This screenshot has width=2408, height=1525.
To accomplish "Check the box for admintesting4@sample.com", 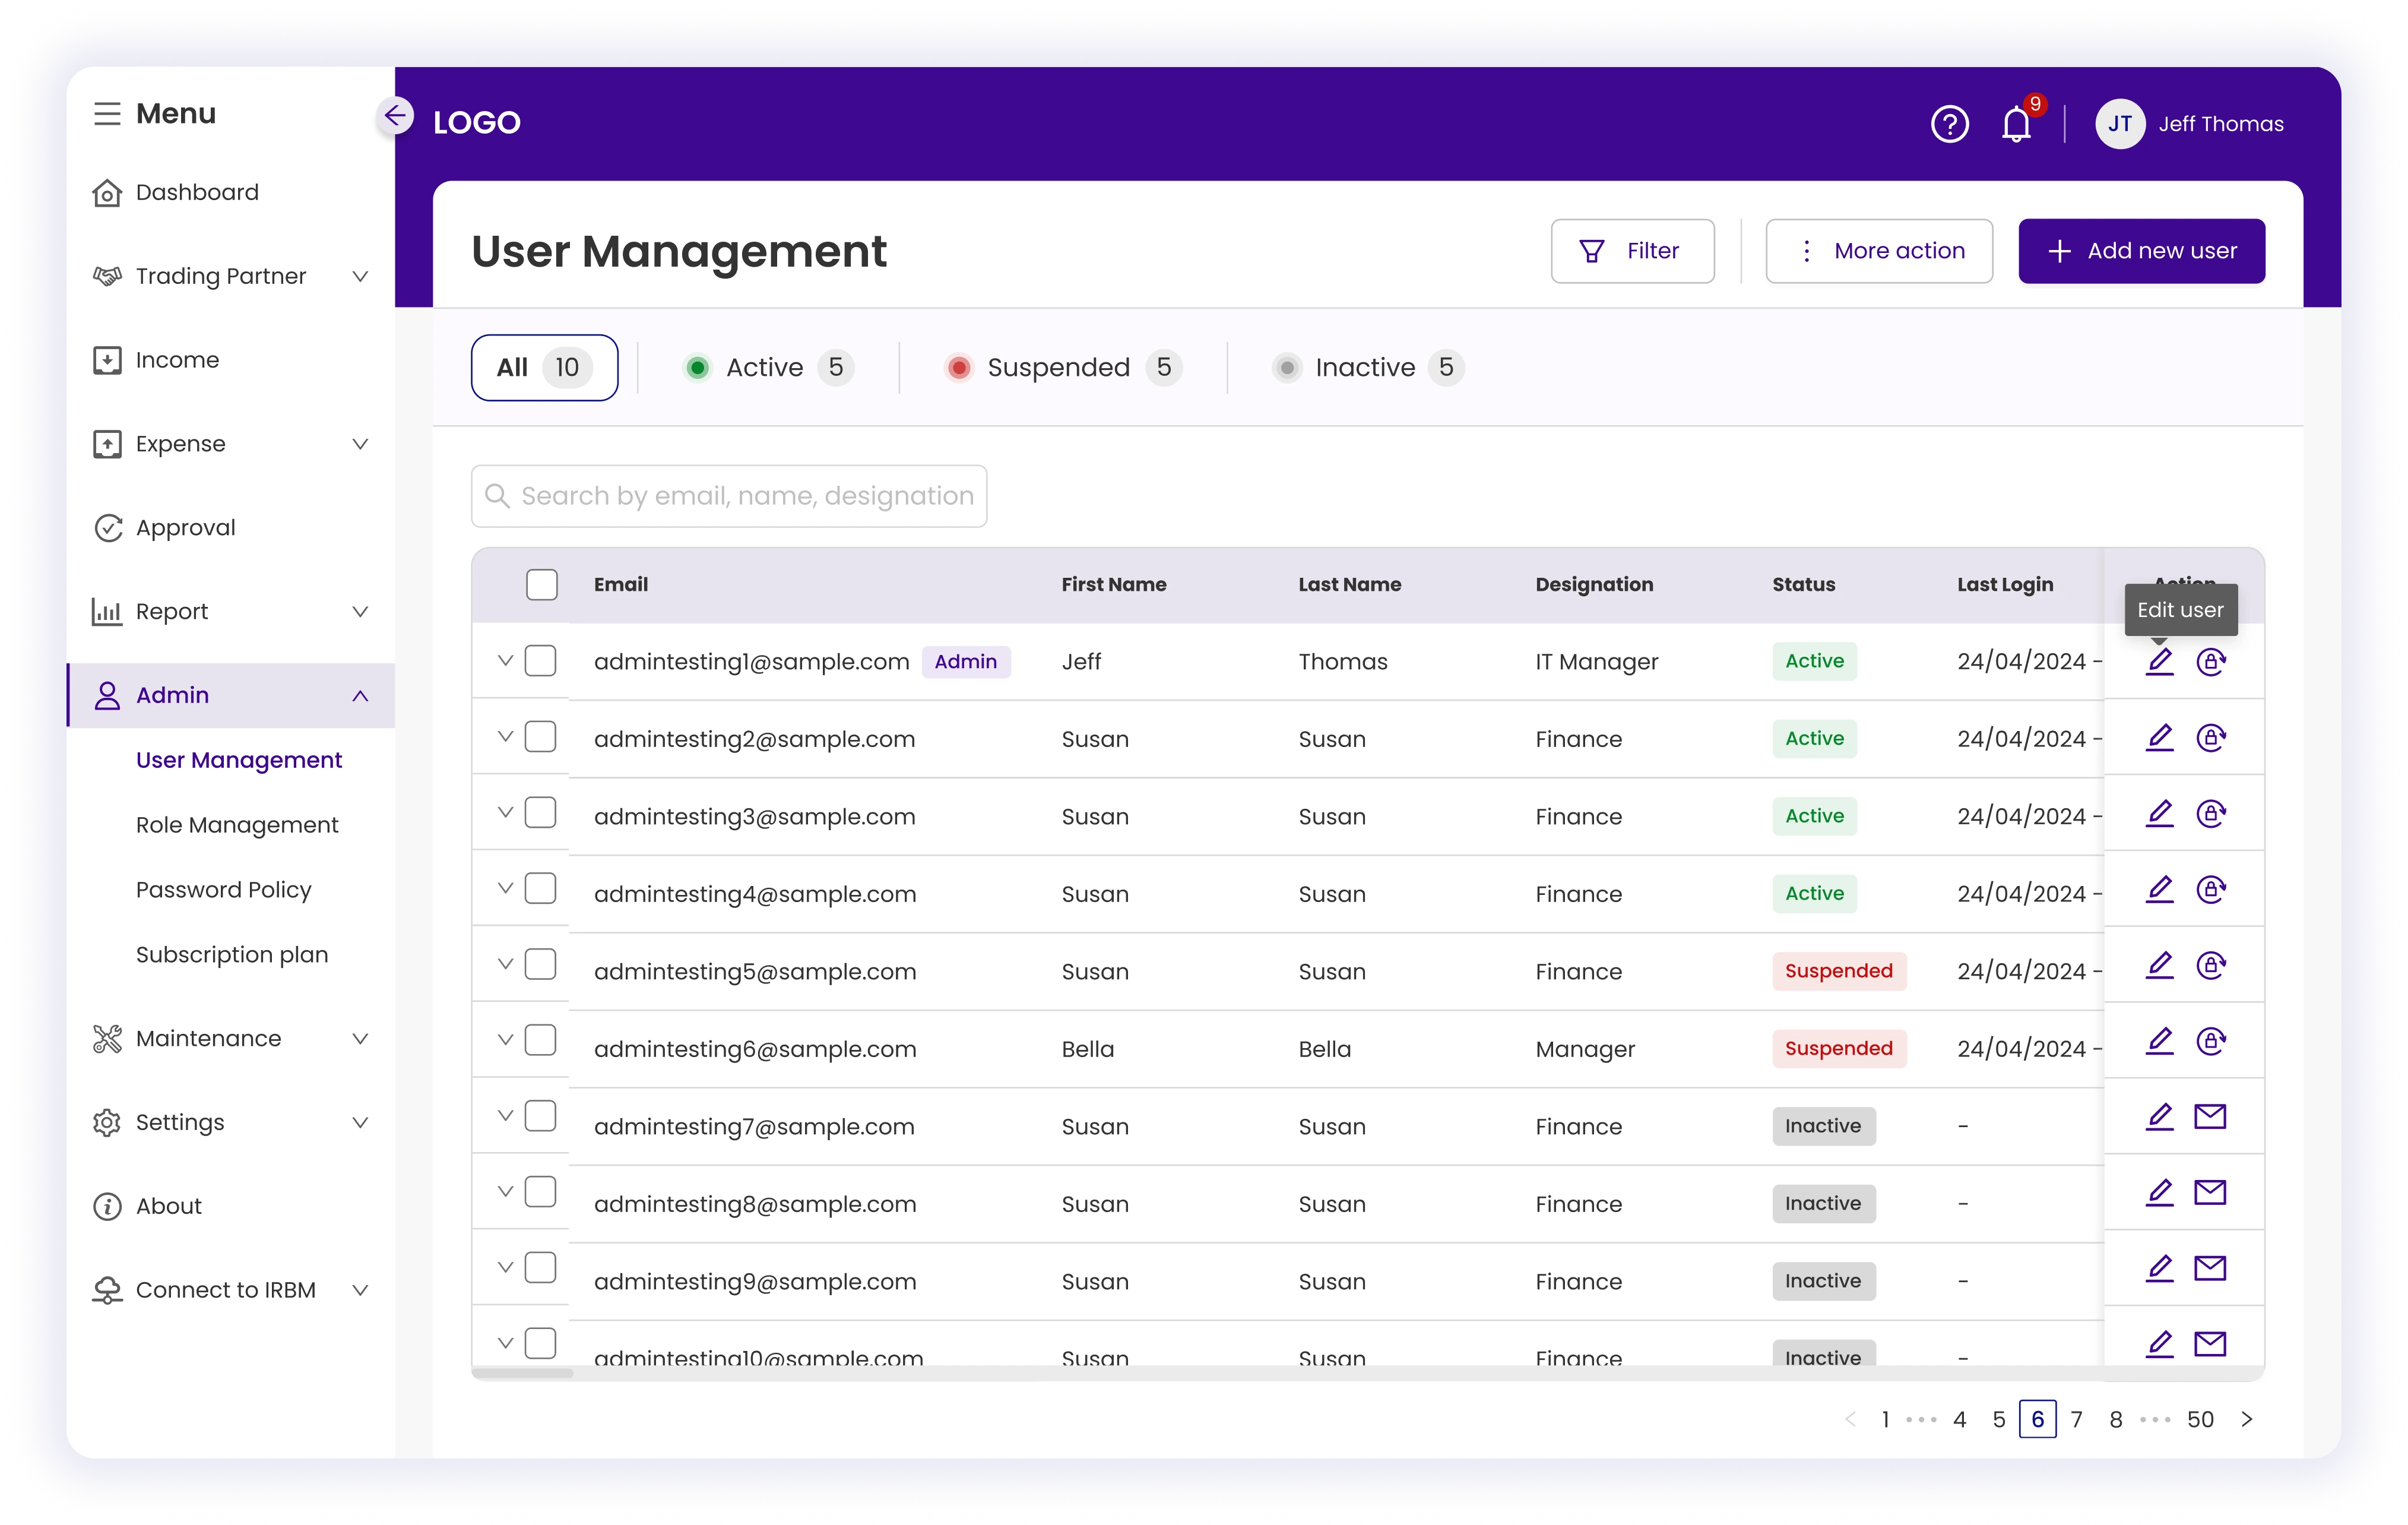I will 541,888.
